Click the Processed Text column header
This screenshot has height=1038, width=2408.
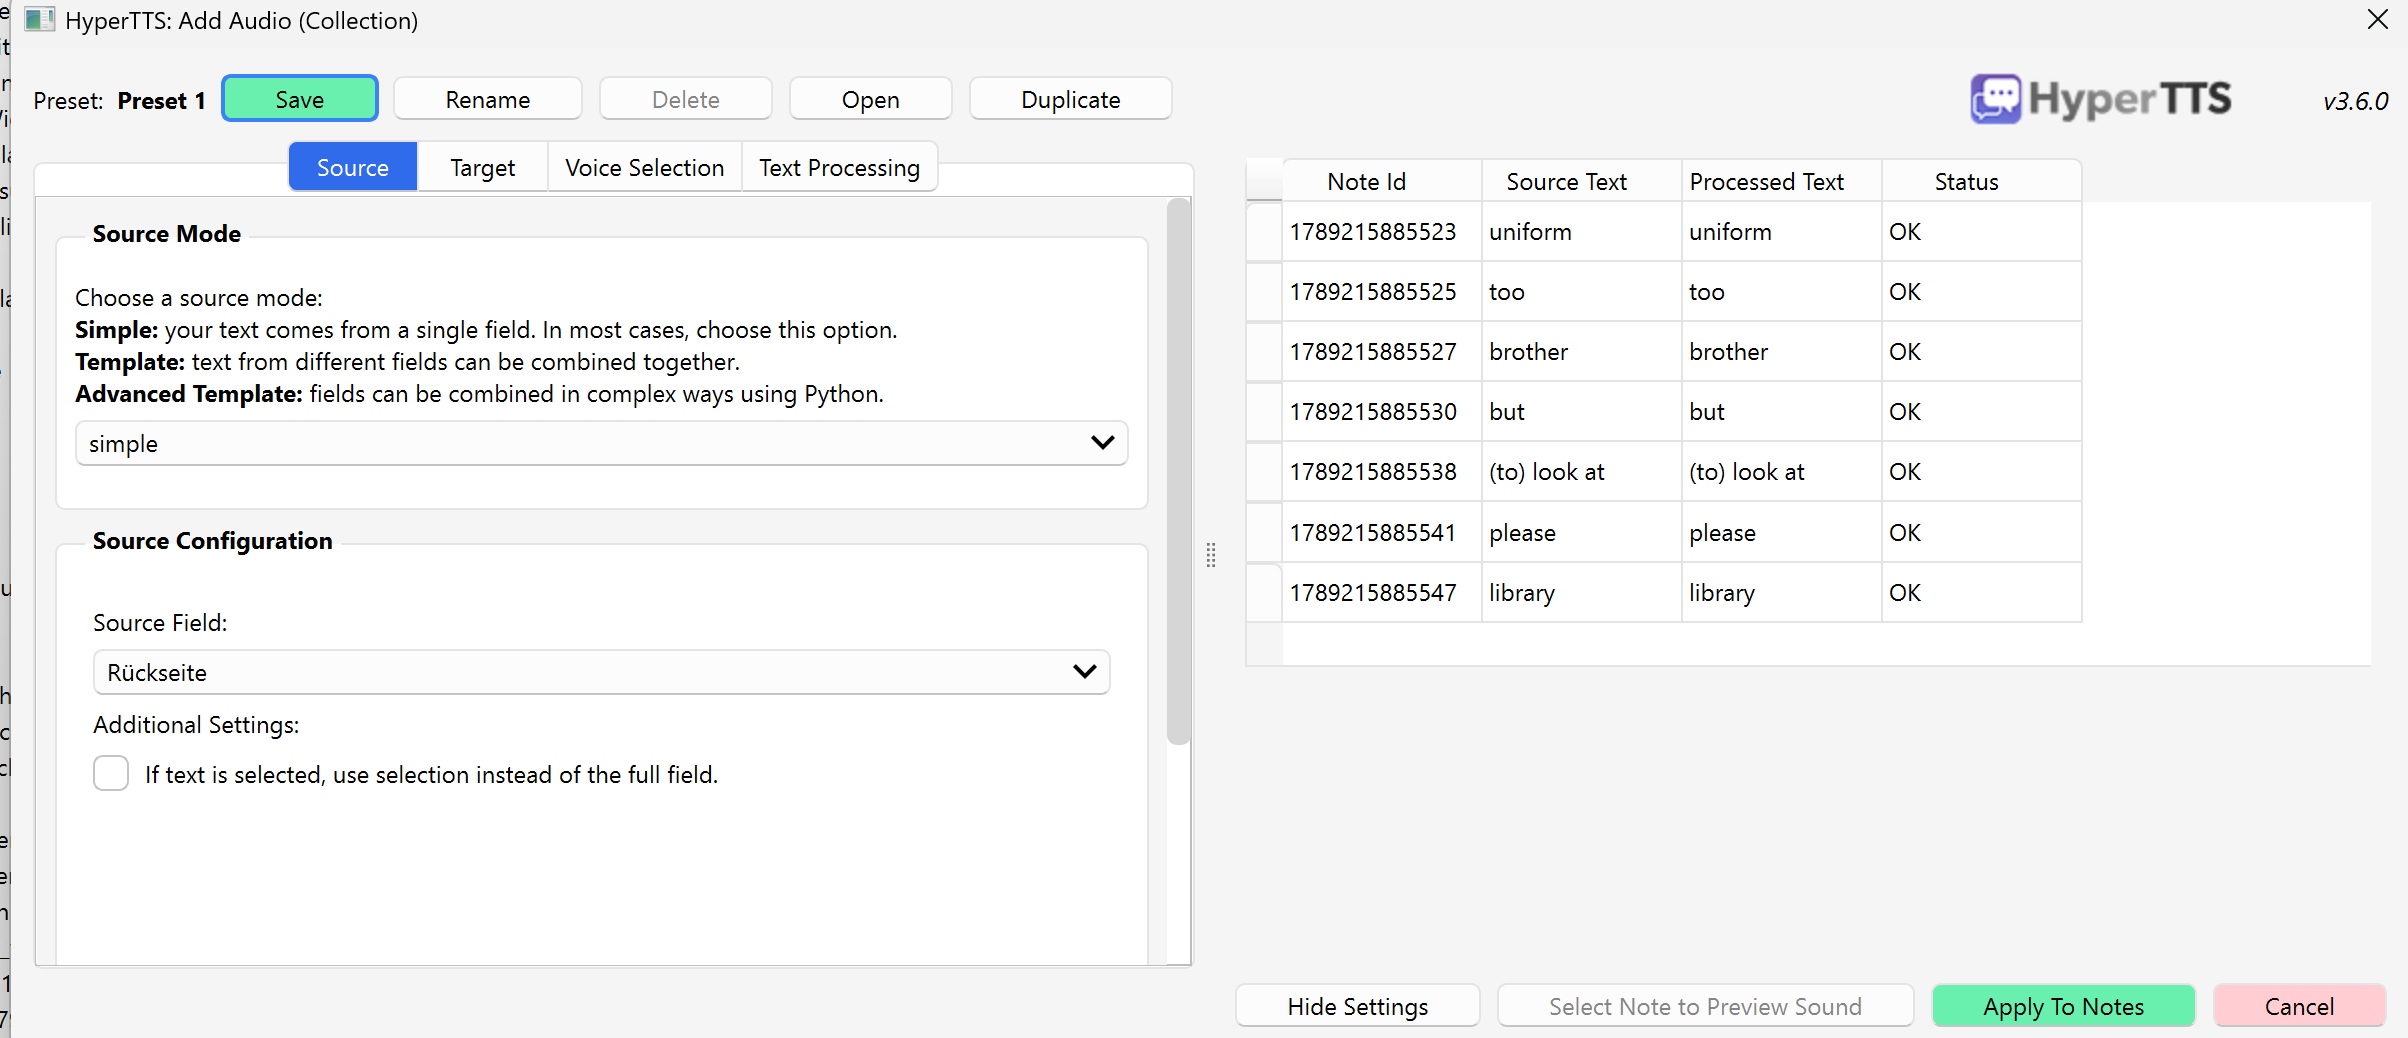pos(1782,181)
